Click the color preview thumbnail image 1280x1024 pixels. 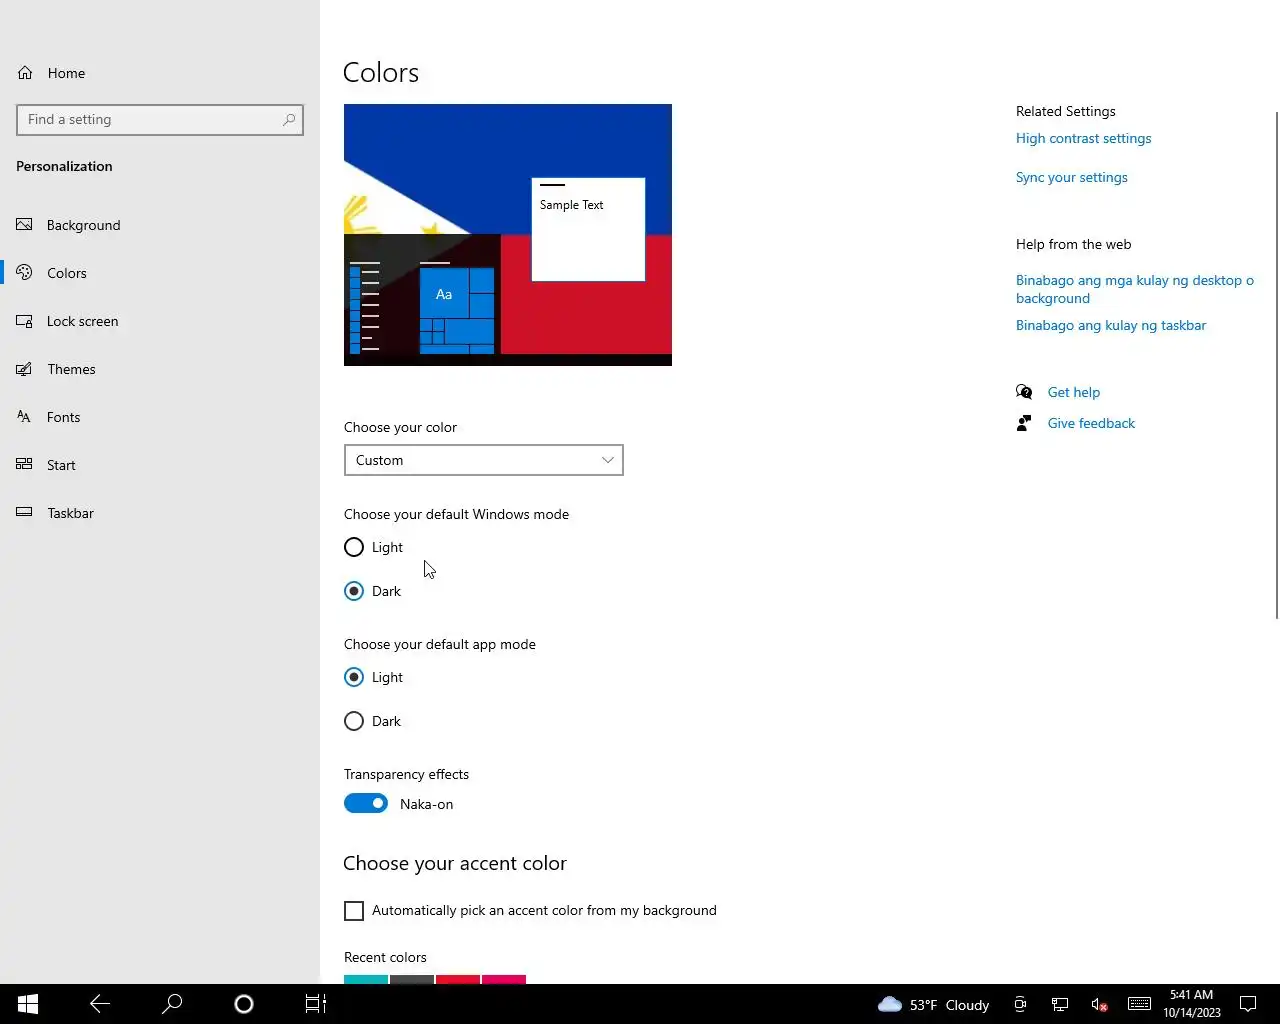pos(508,235)
